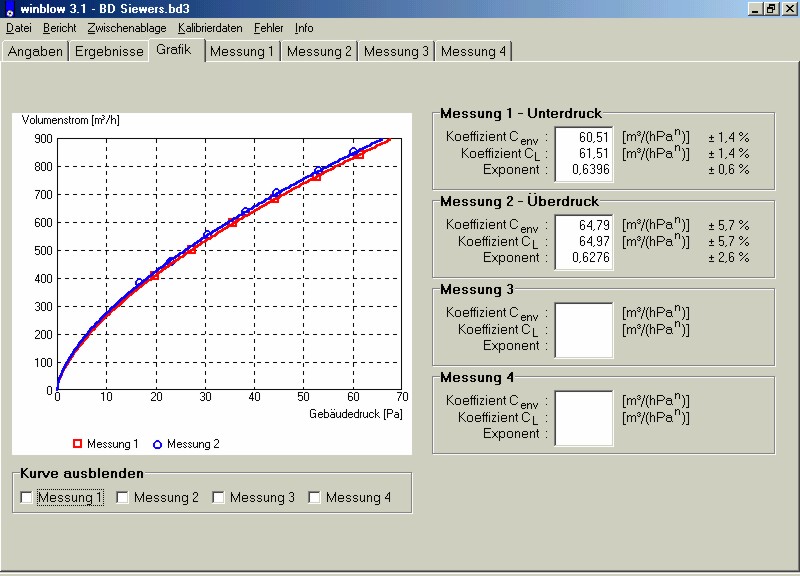Screen dimensions: 800x576
Task: Close the winblow window
Action: point(789,9)
